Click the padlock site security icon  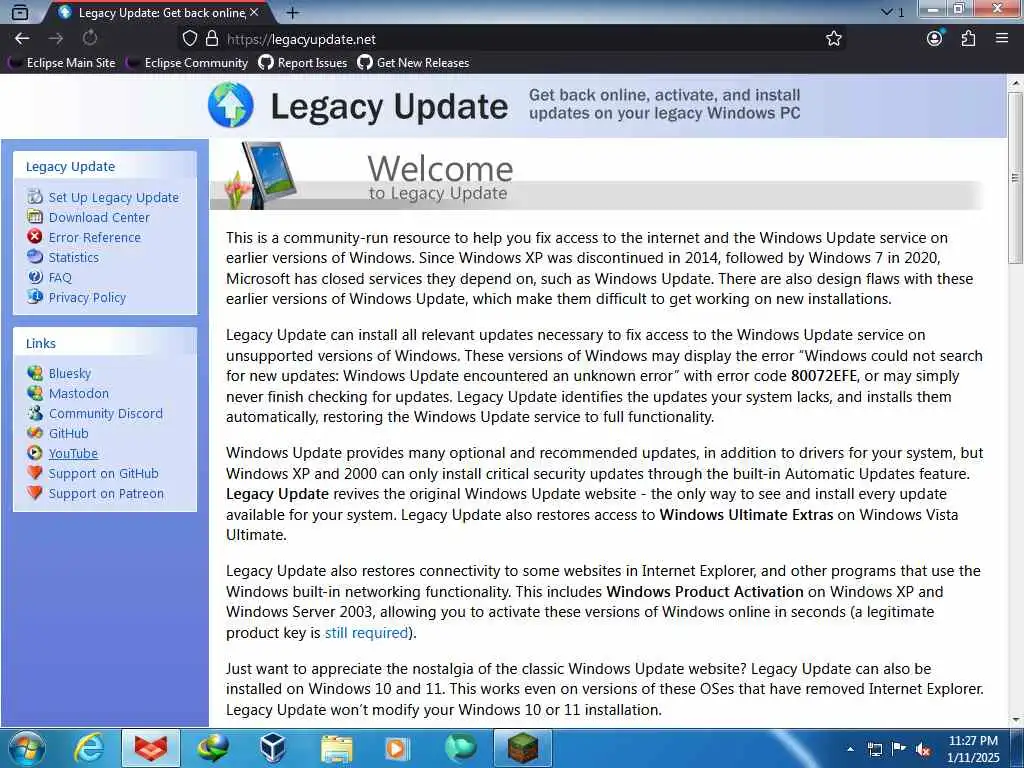pyautogui.click(x=212, y=39)
